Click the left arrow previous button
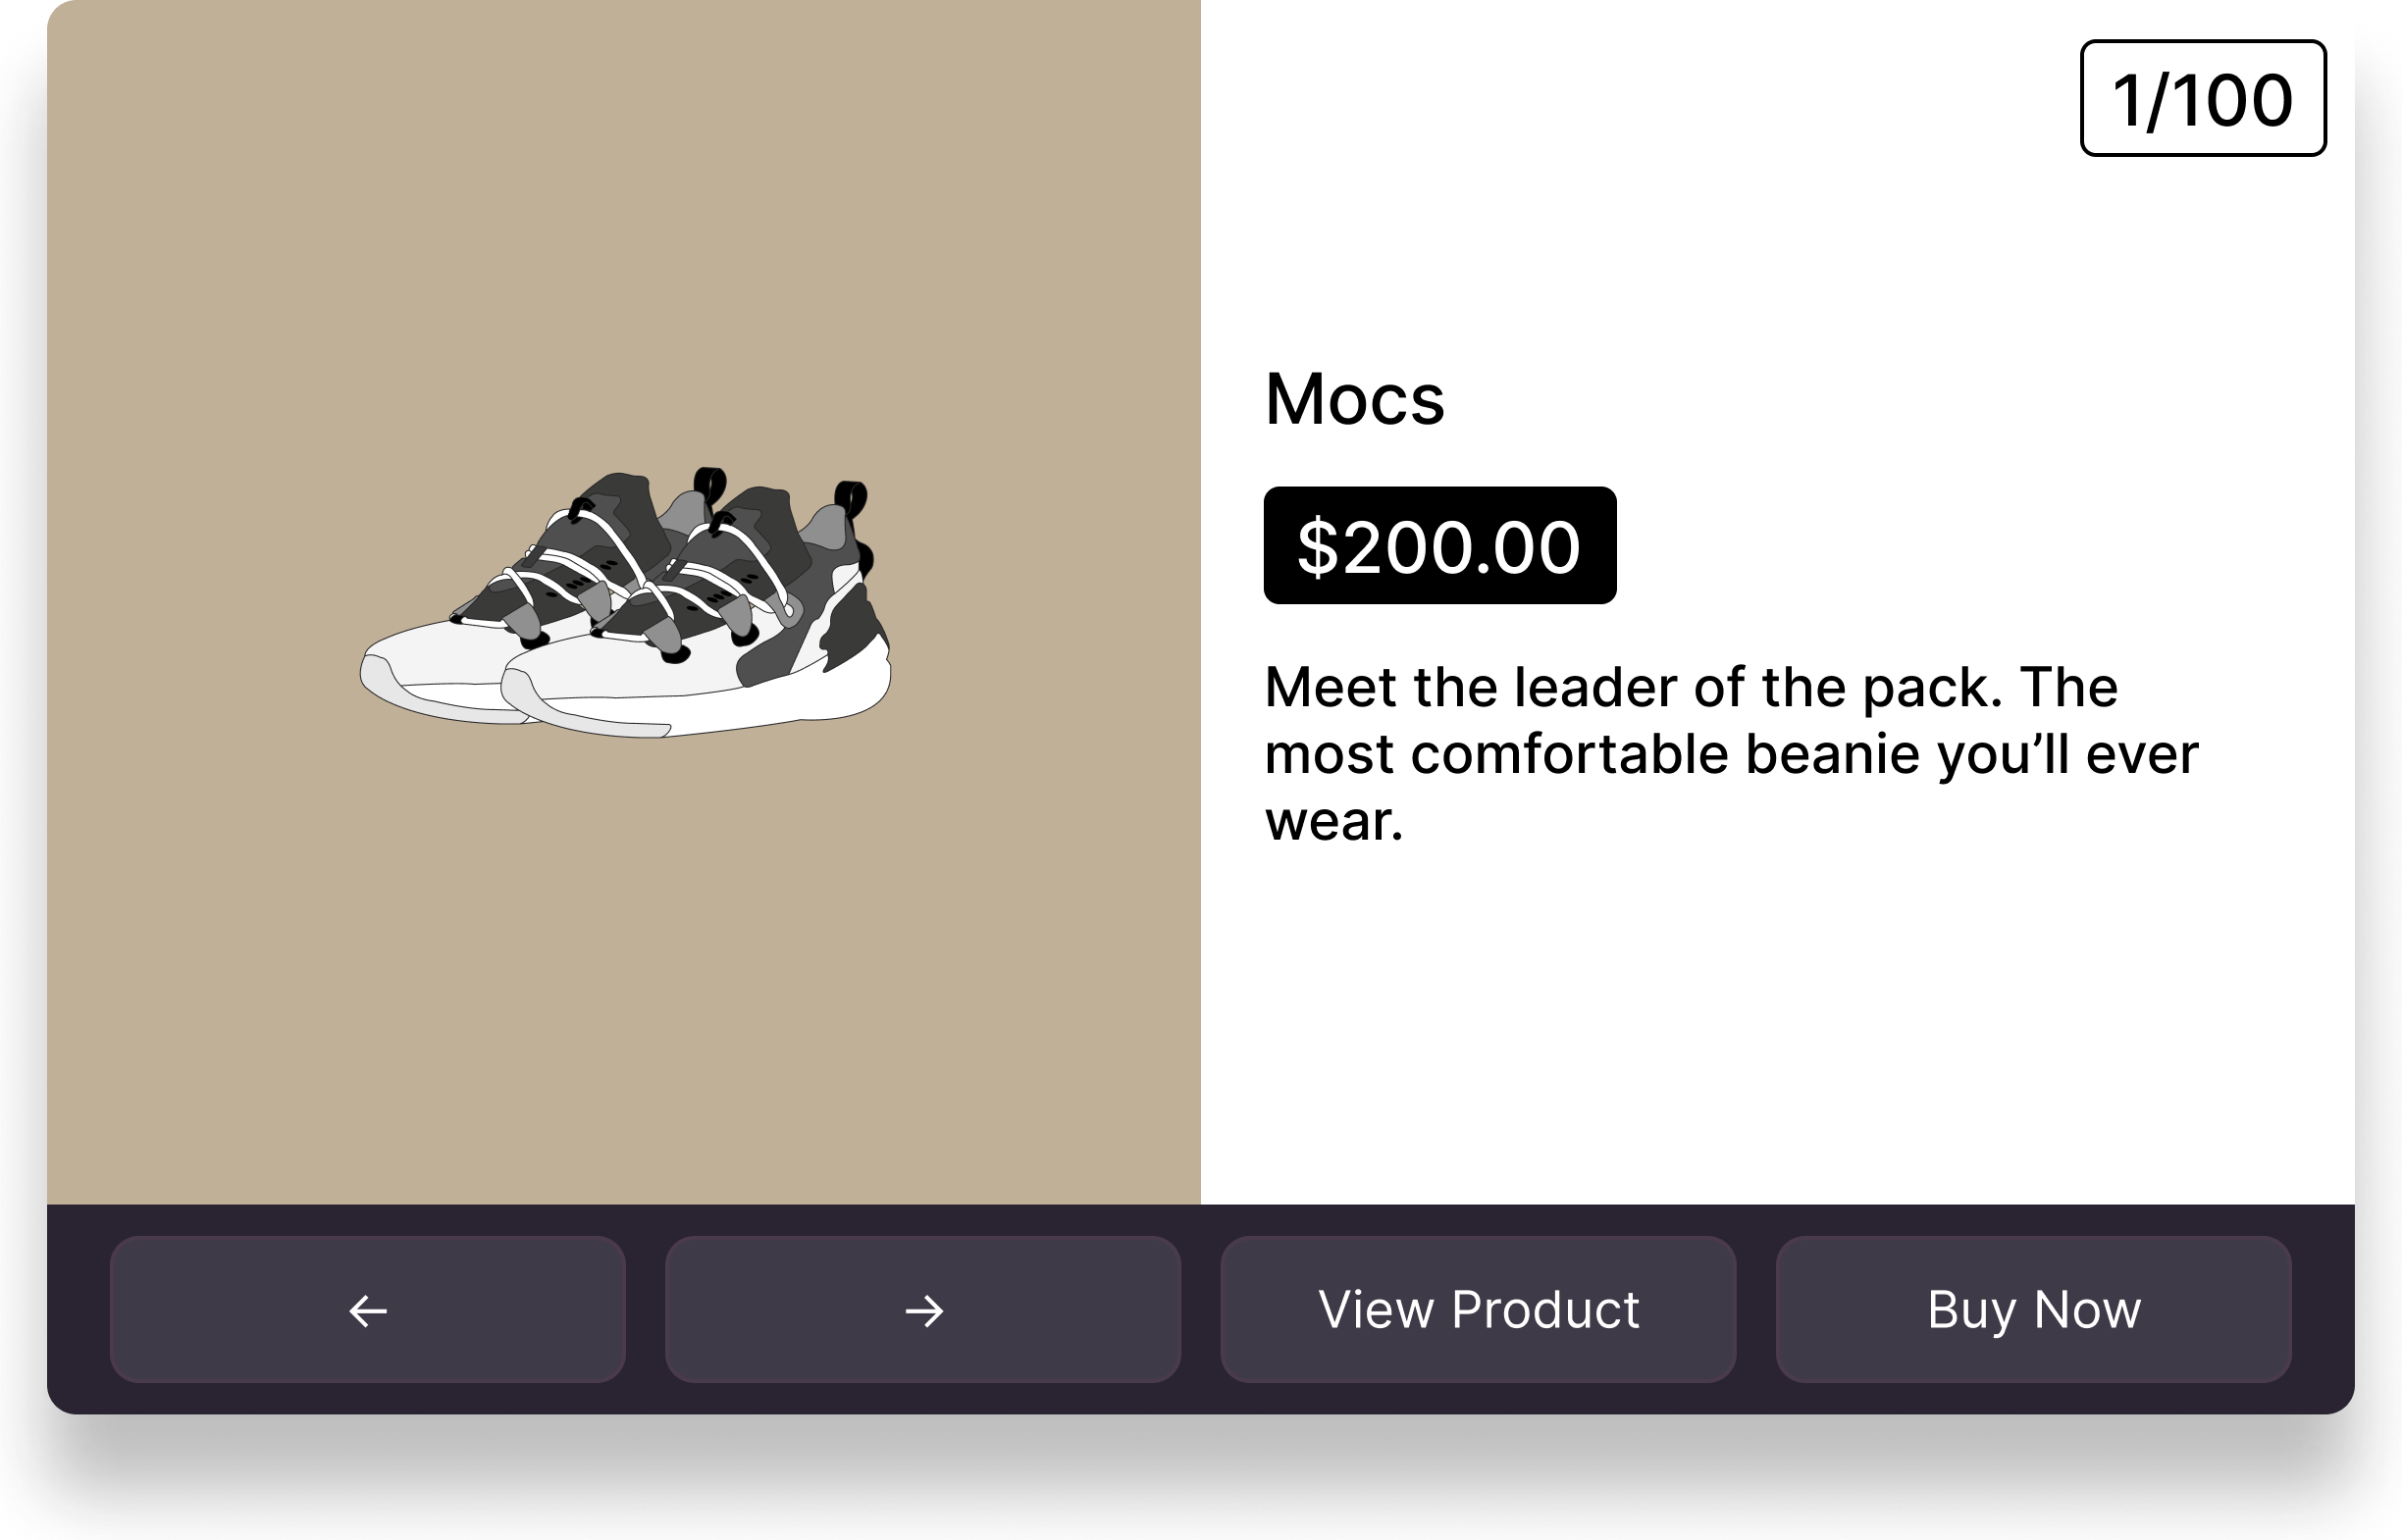 (x=367, y=1310)
